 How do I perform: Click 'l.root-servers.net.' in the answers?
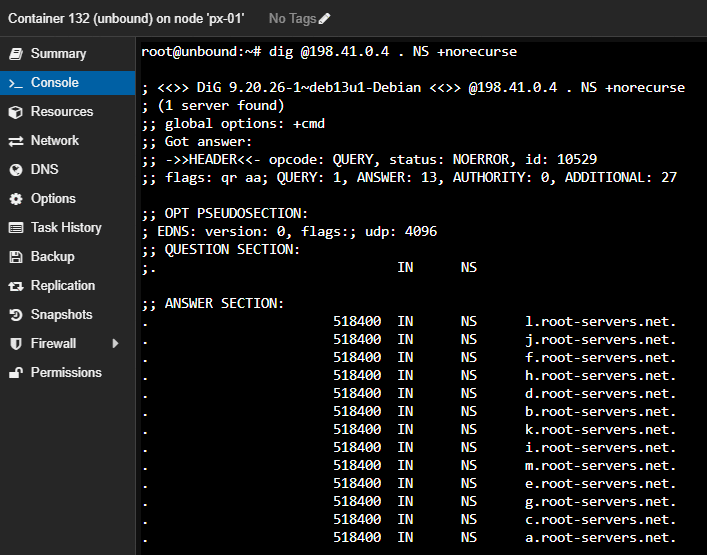[x=601, y=322]
